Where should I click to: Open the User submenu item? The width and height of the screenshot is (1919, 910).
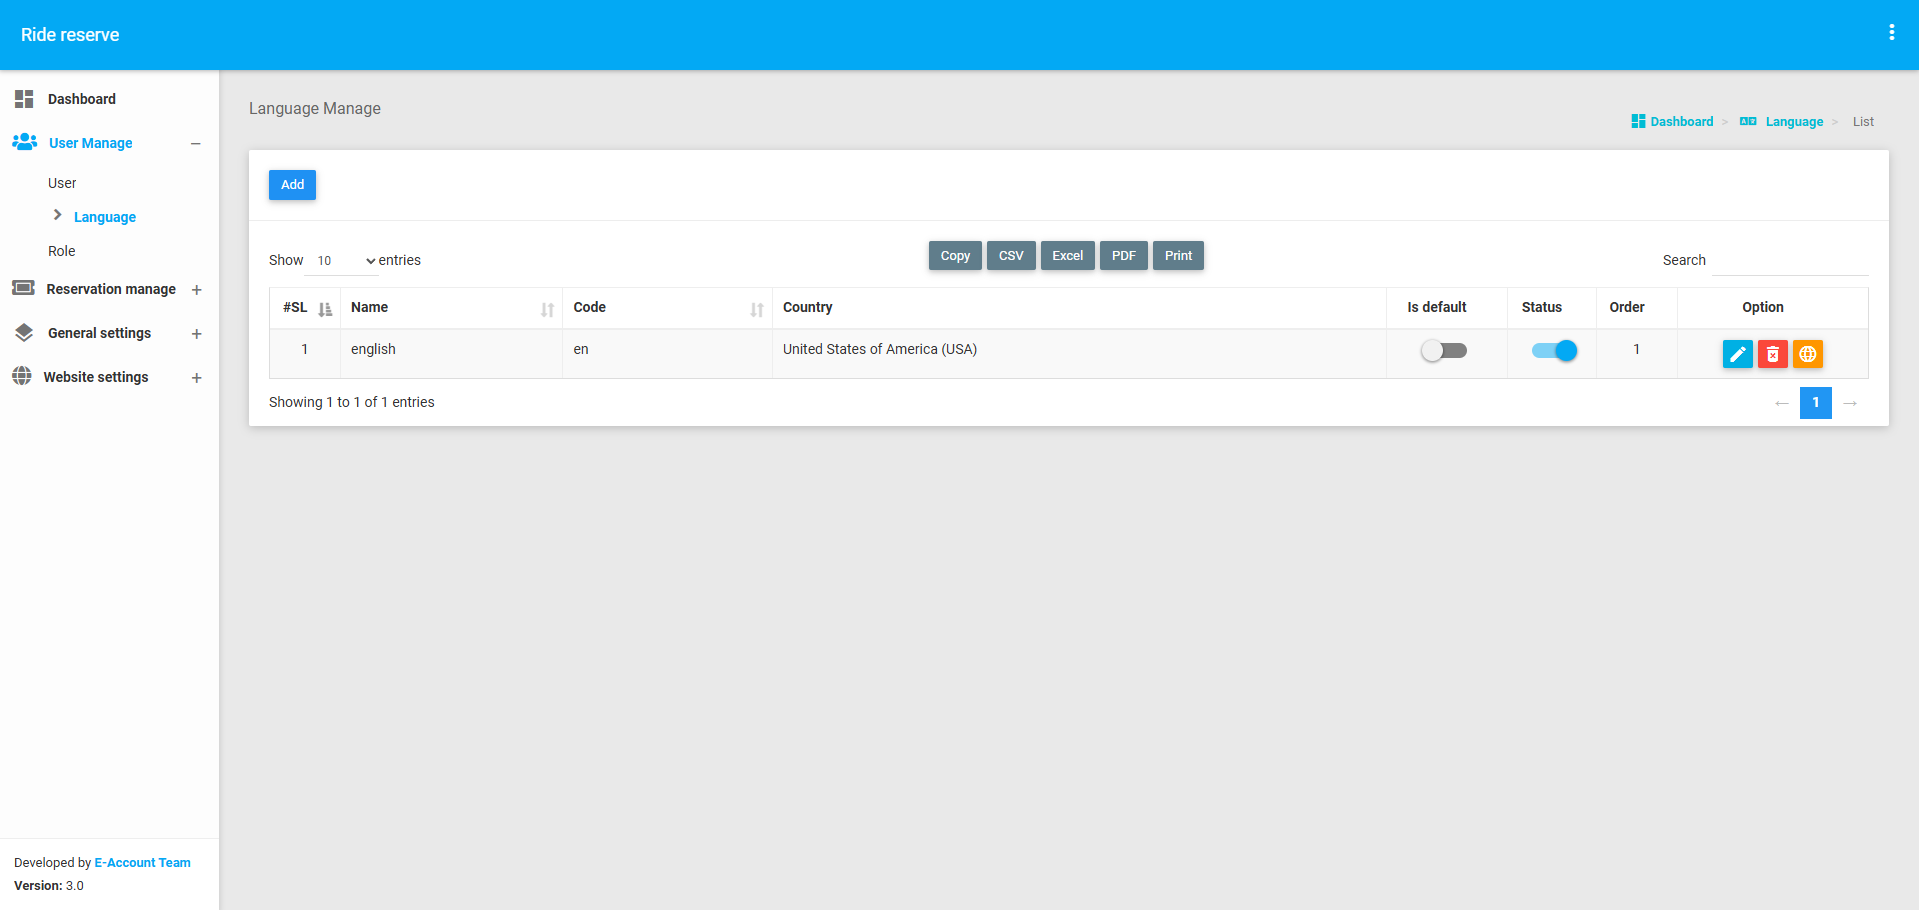click(x=62, y=183)
